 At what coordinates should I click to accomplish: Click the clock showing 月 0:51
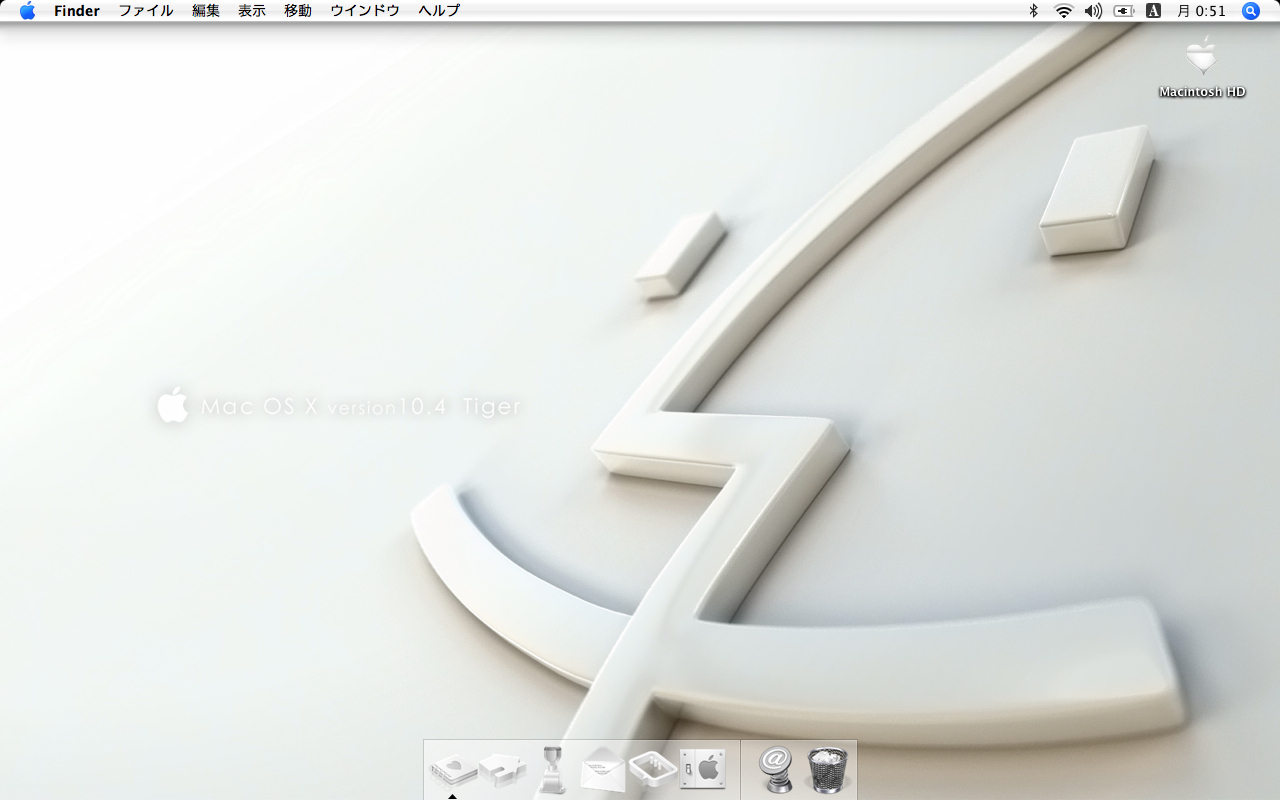click(1201, 11)
